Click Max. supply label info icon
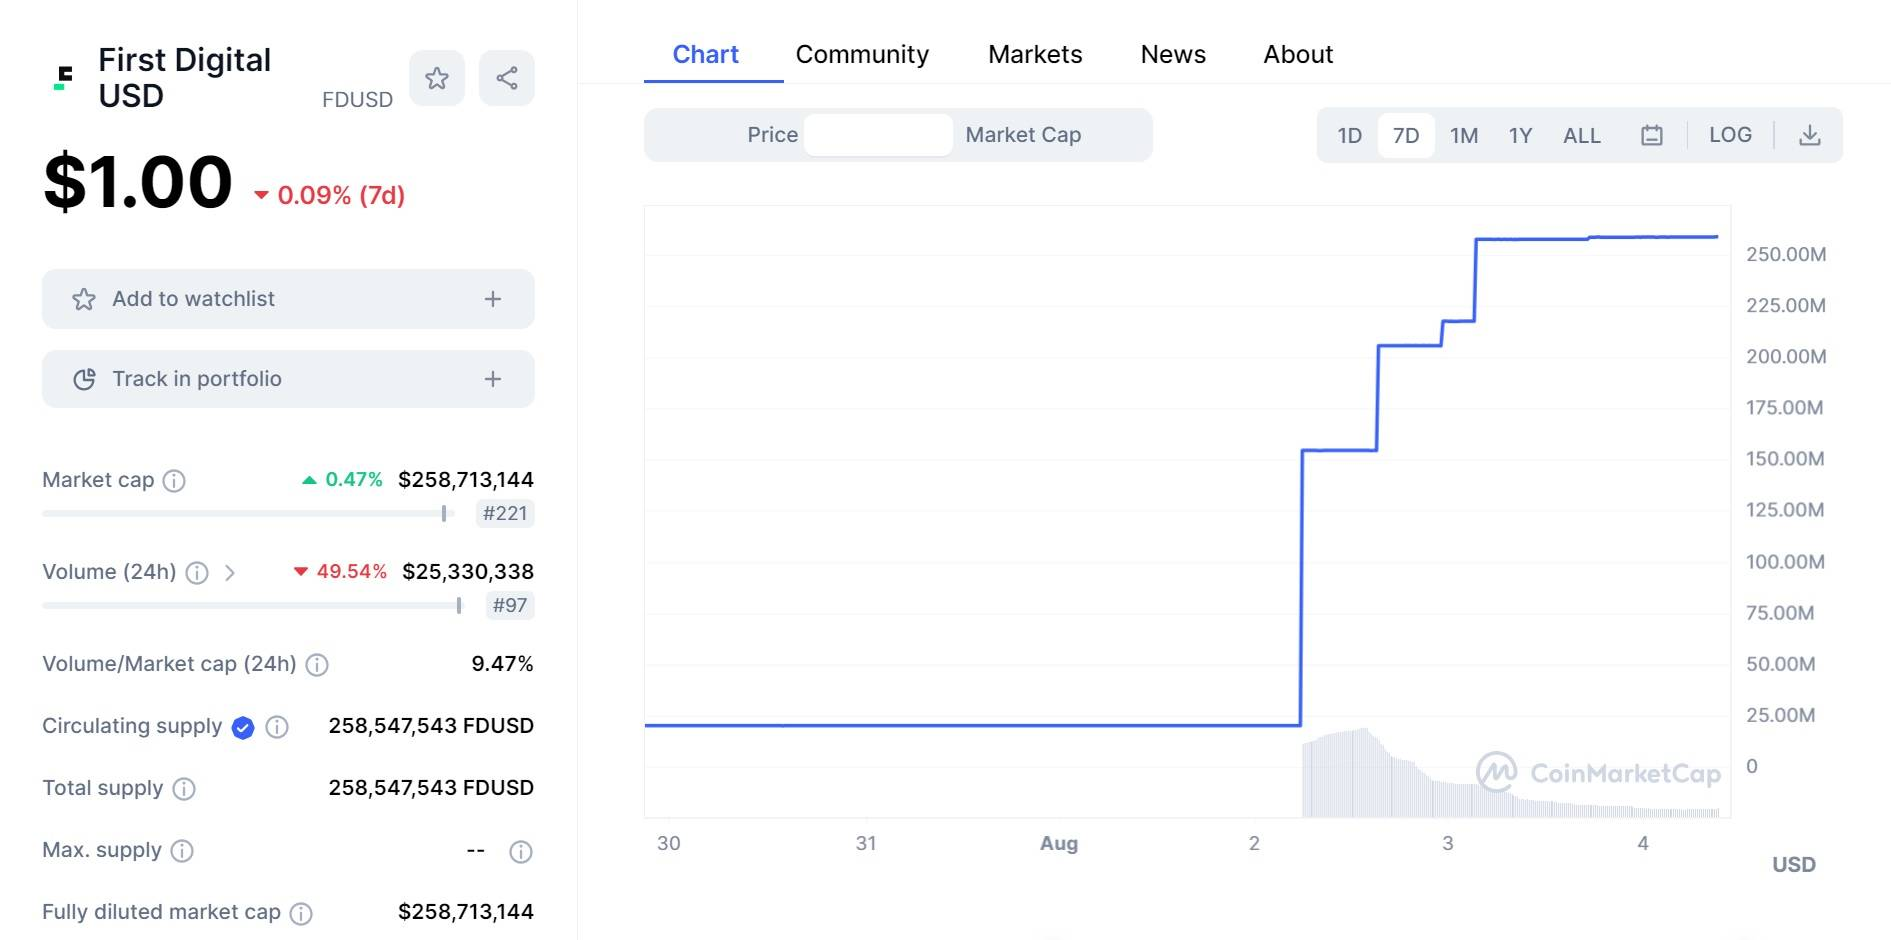The image size is (1891, 940). pyautogui.click(x=182, y=851)
